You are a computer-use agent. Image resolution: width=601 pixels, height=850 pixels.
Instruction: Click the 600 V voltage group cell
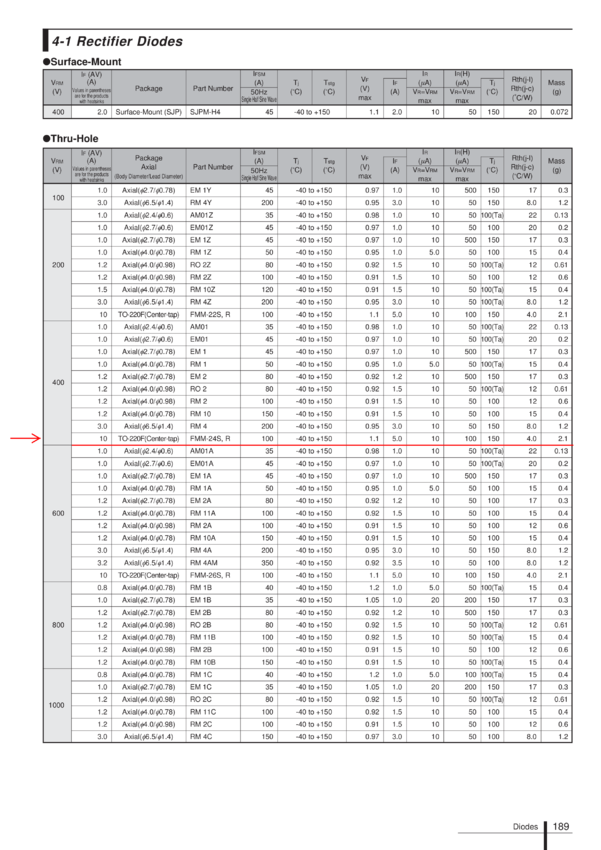(x=58, y=513)
